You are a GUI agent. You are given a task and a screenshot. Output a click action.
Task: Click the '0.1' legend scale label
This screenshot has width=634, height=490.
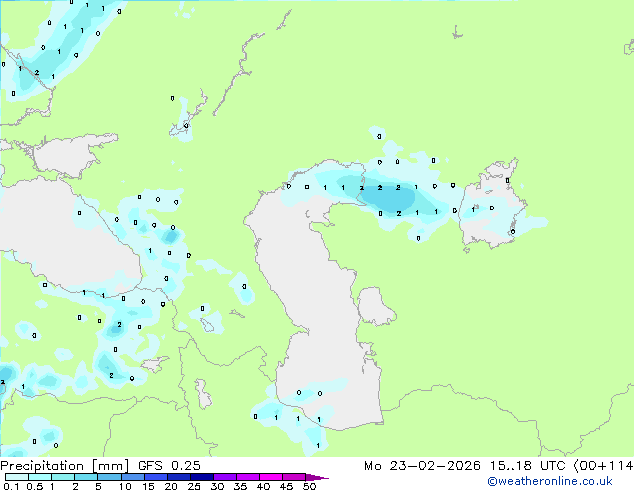click(11, 486)
